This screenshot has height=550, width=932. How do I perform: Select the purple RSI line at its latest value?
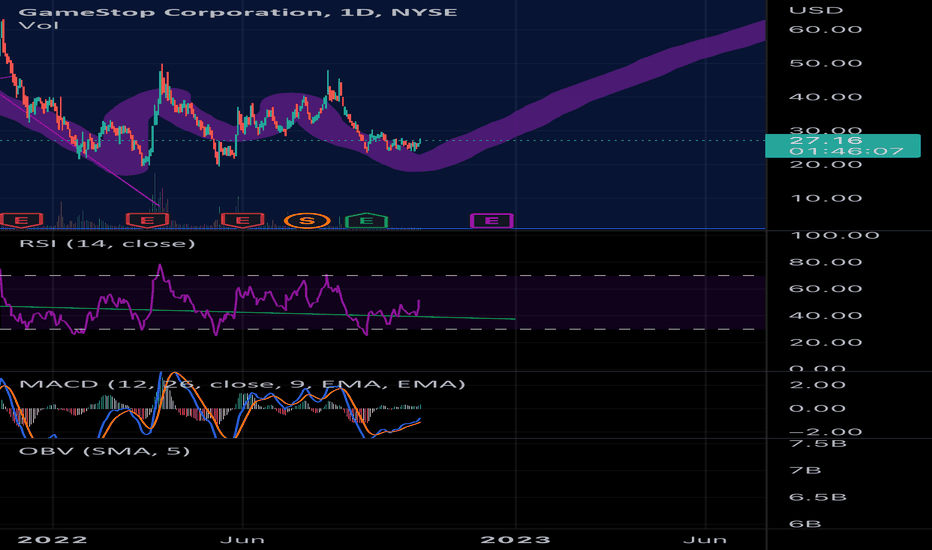(x=419, y=301)
